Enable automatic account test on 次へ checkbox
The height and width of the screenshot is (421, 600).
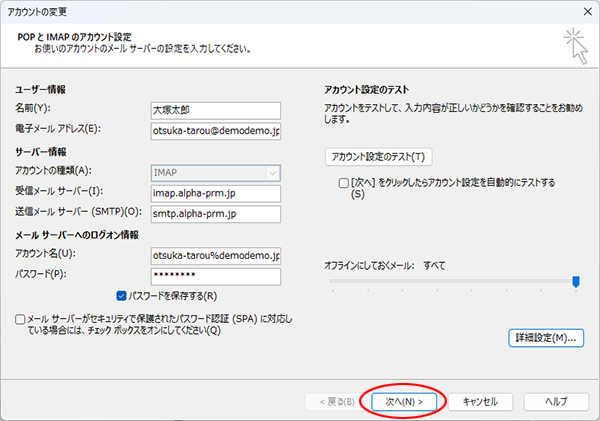click(x=343, y=184)
